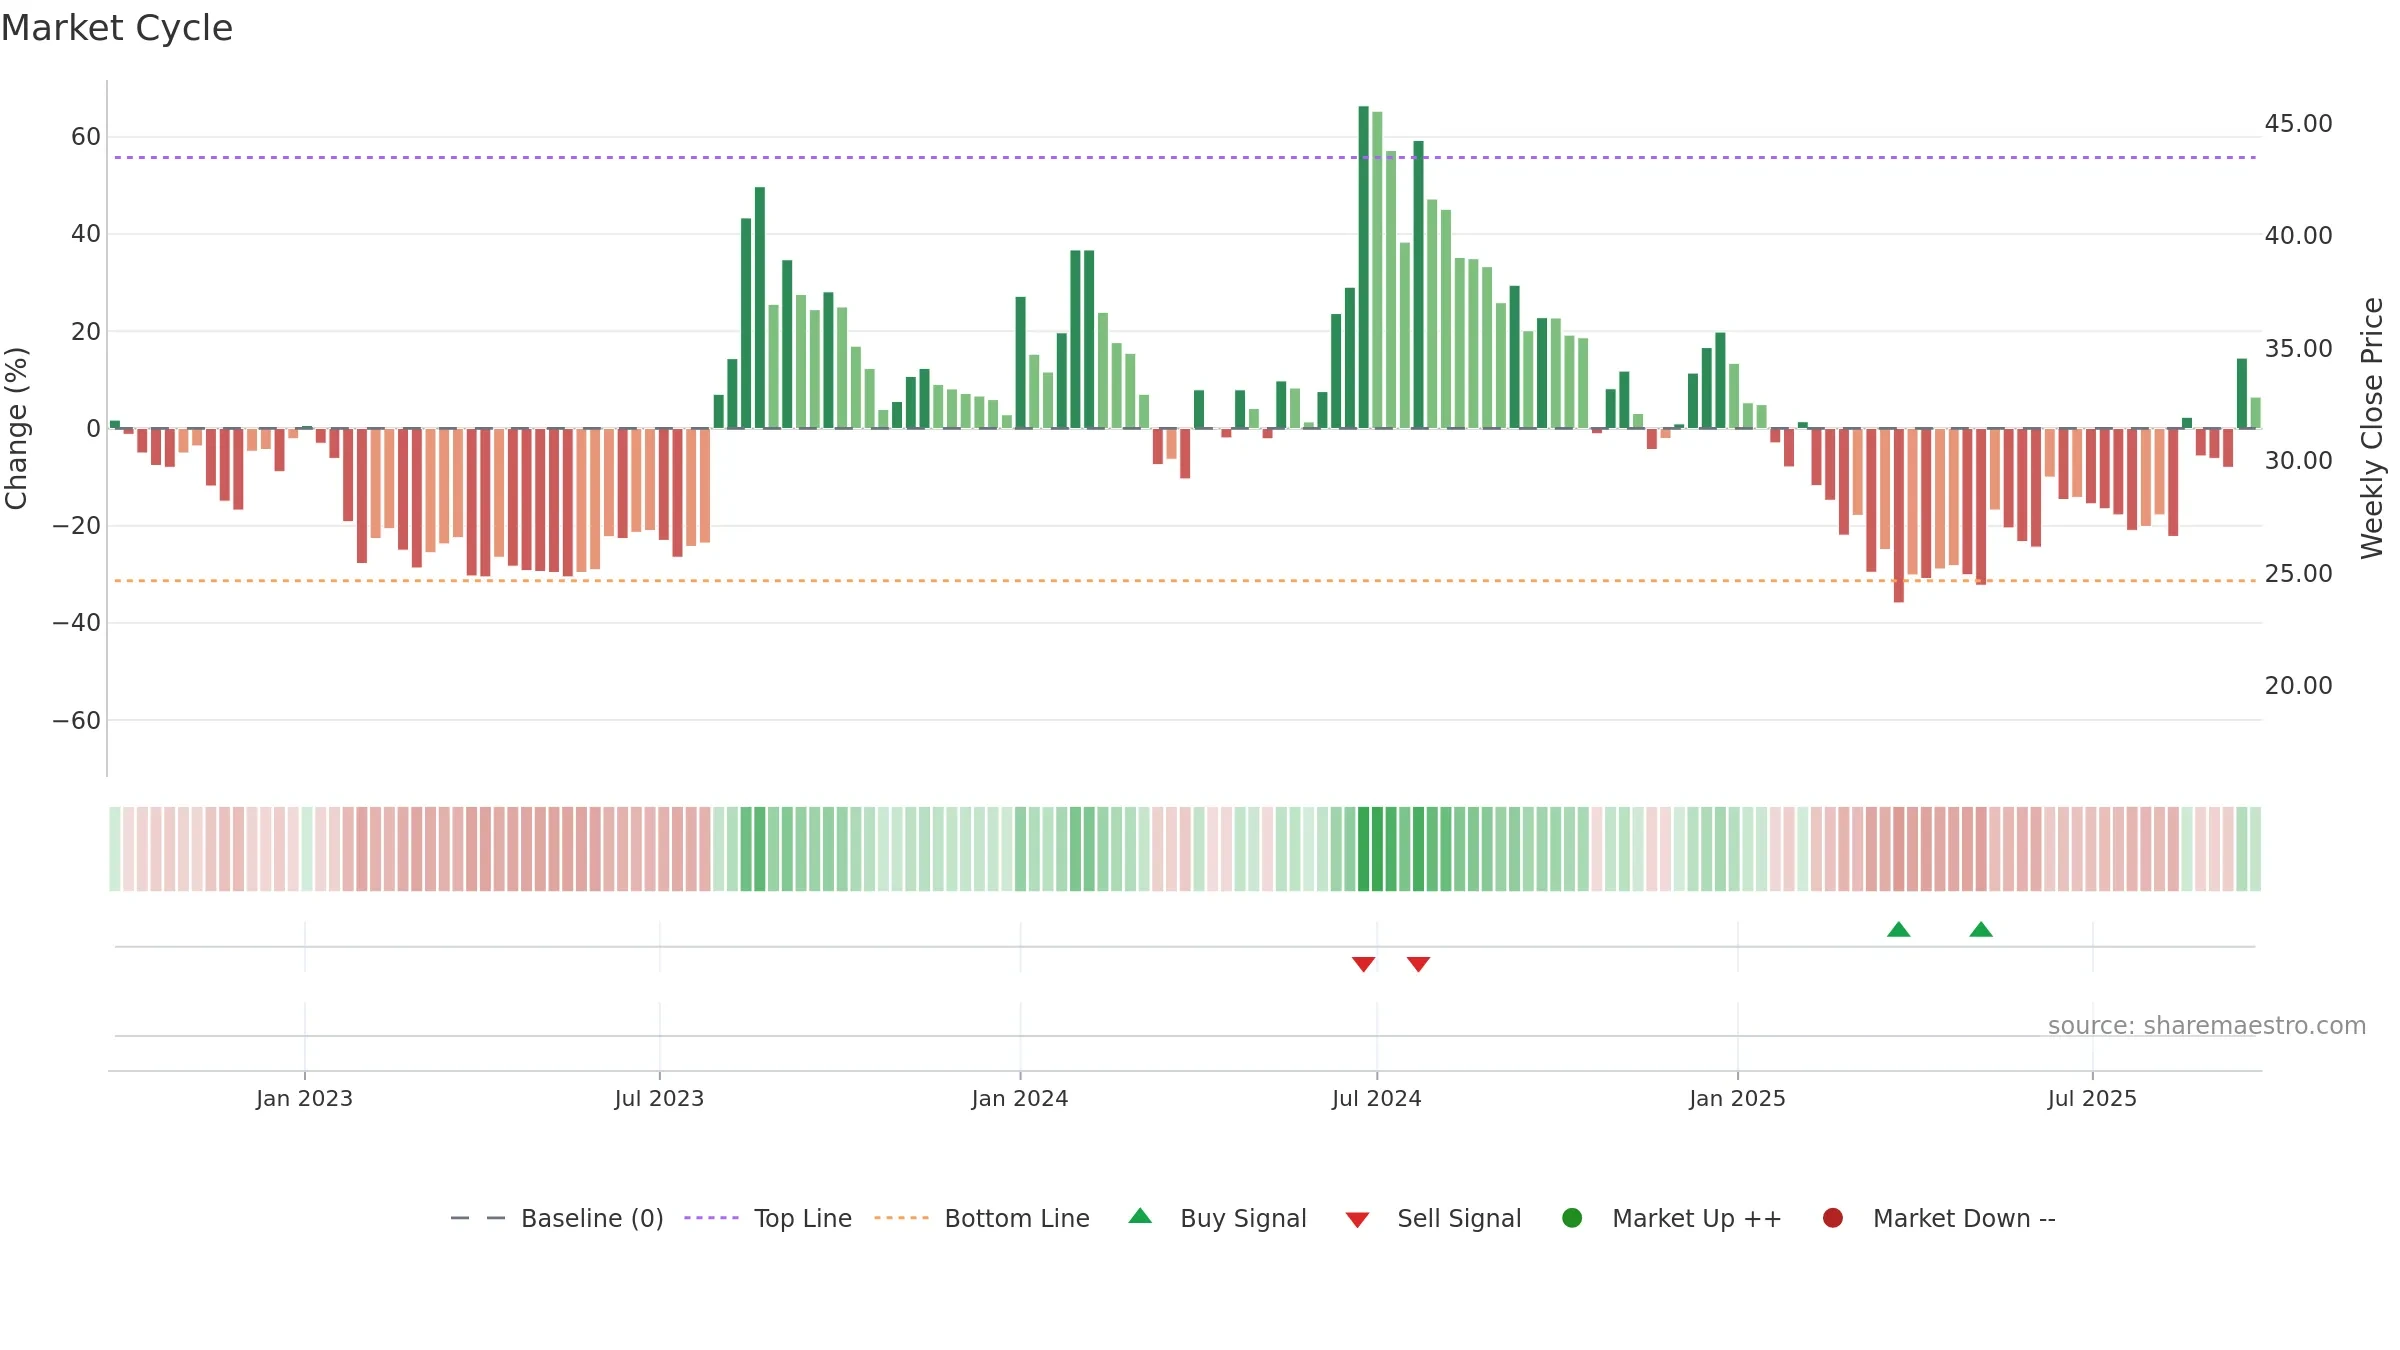Click the −40 percent change axis label
The image size is (2400, 1350).
77,622
